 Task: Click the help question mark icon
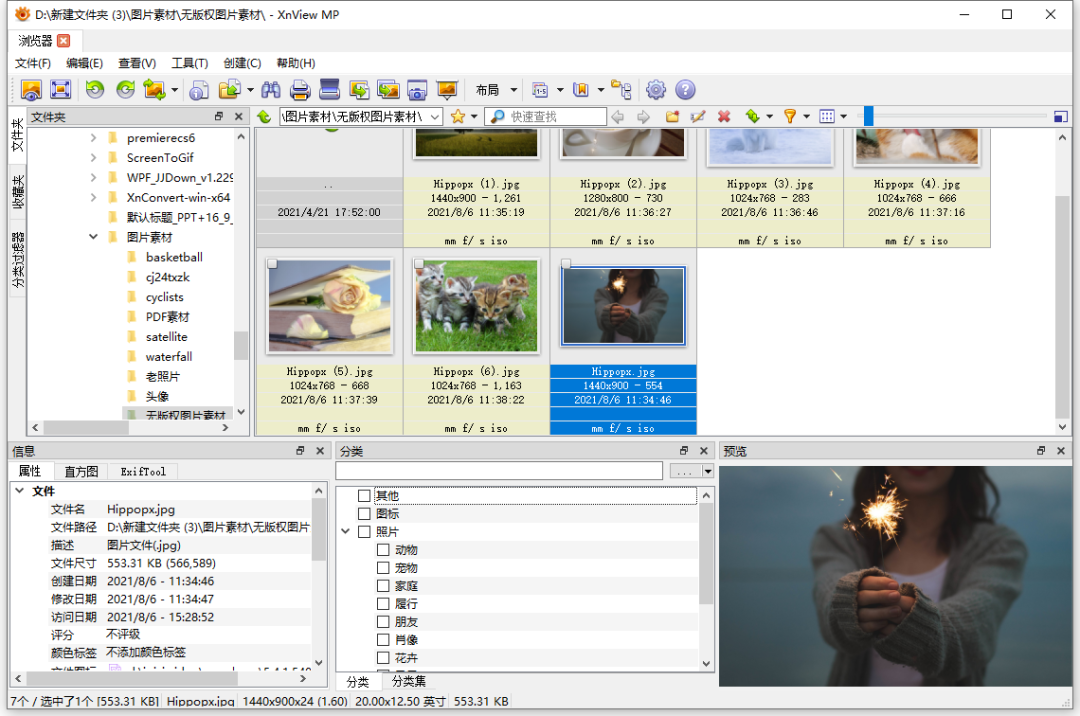tap(685, 90)
